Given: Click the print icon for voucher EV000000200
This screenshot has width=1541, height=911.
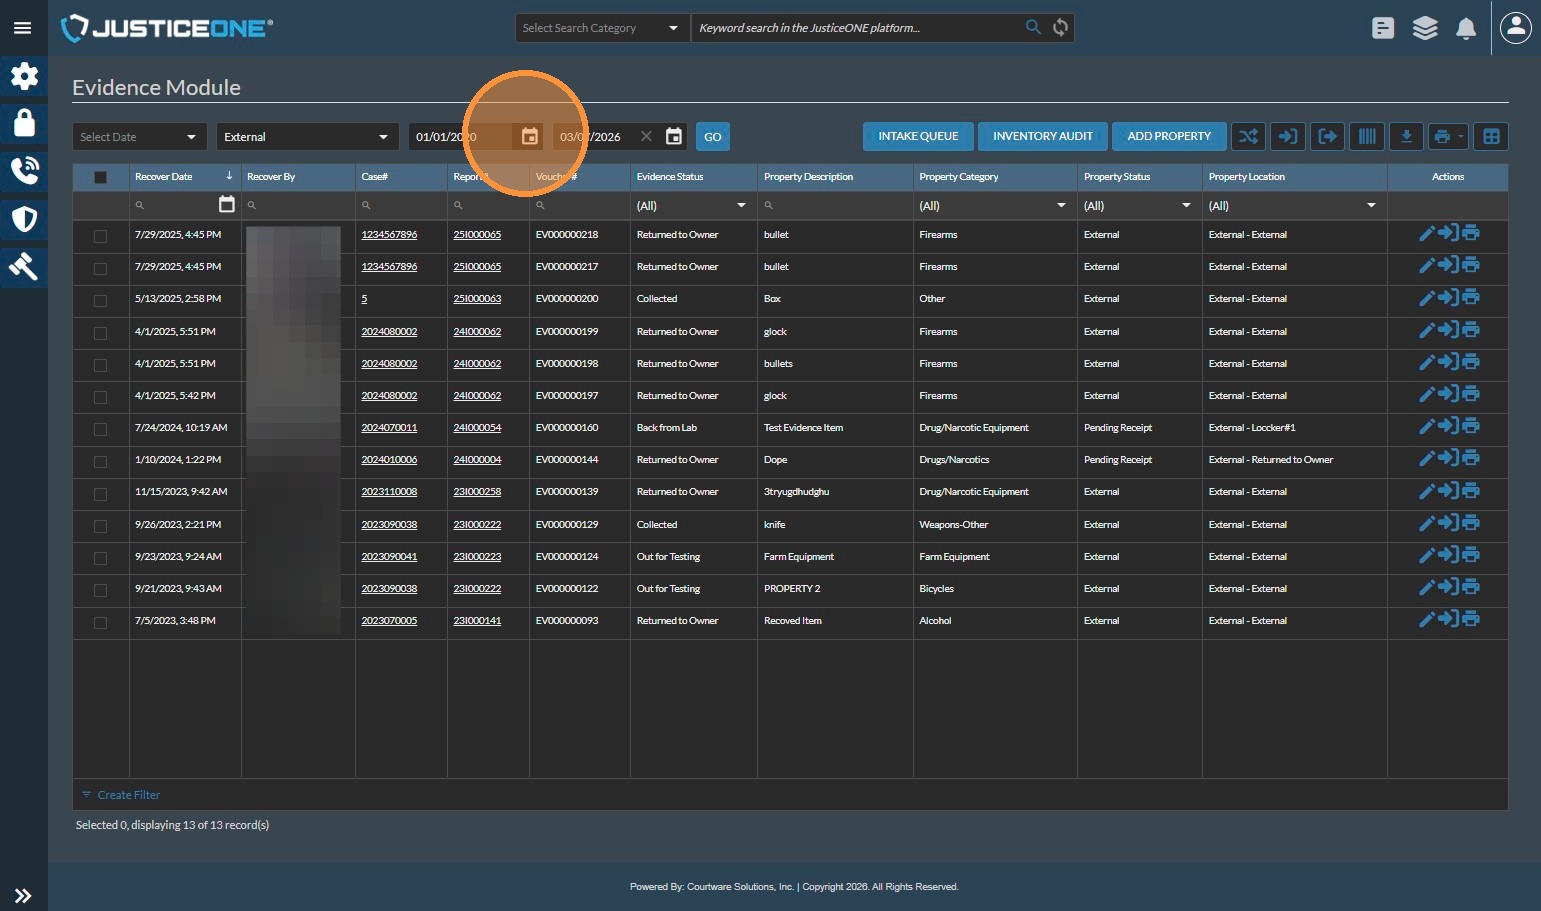Looking at the screenshot, I should point(1471,298).
